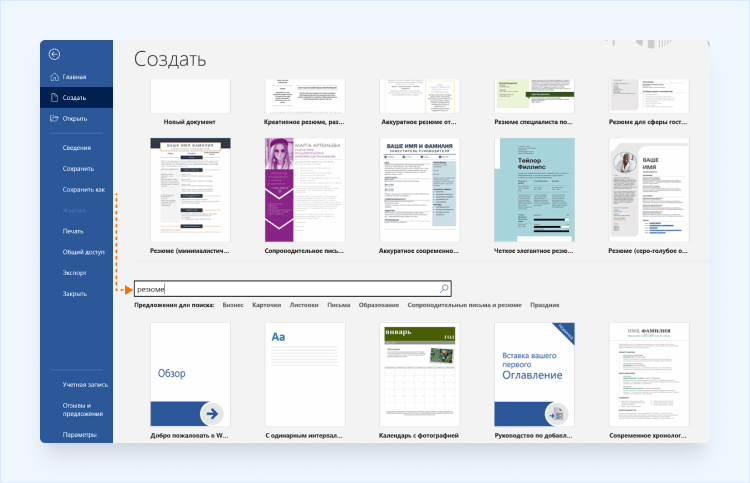Open the Печать menu item
This screenshot has height=483, width=750.
[x=73, y=231]
